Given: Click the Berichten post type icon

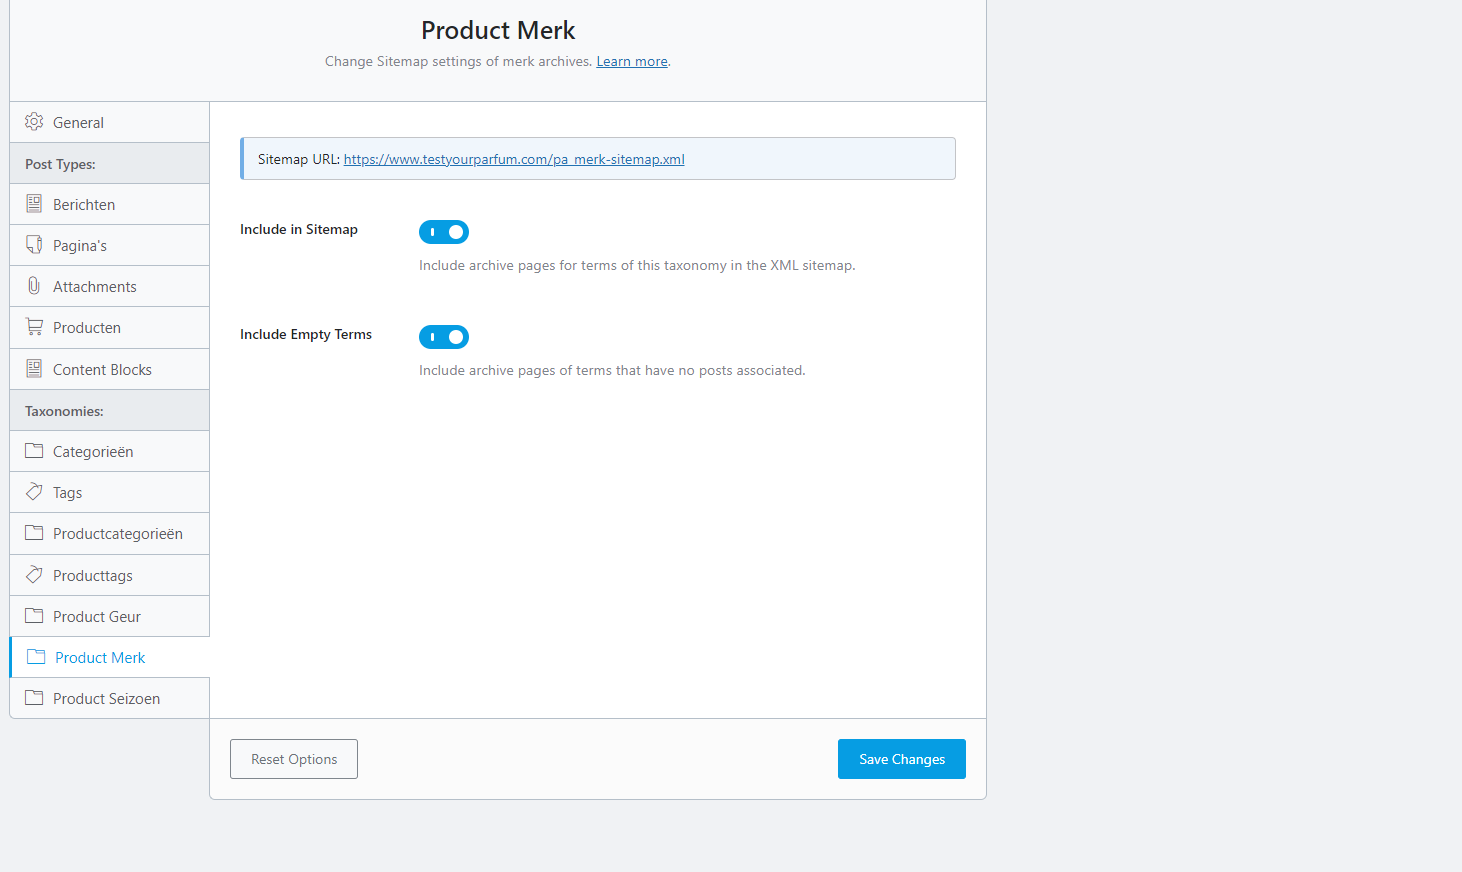Looking at the screenshot, I should 34,204.
